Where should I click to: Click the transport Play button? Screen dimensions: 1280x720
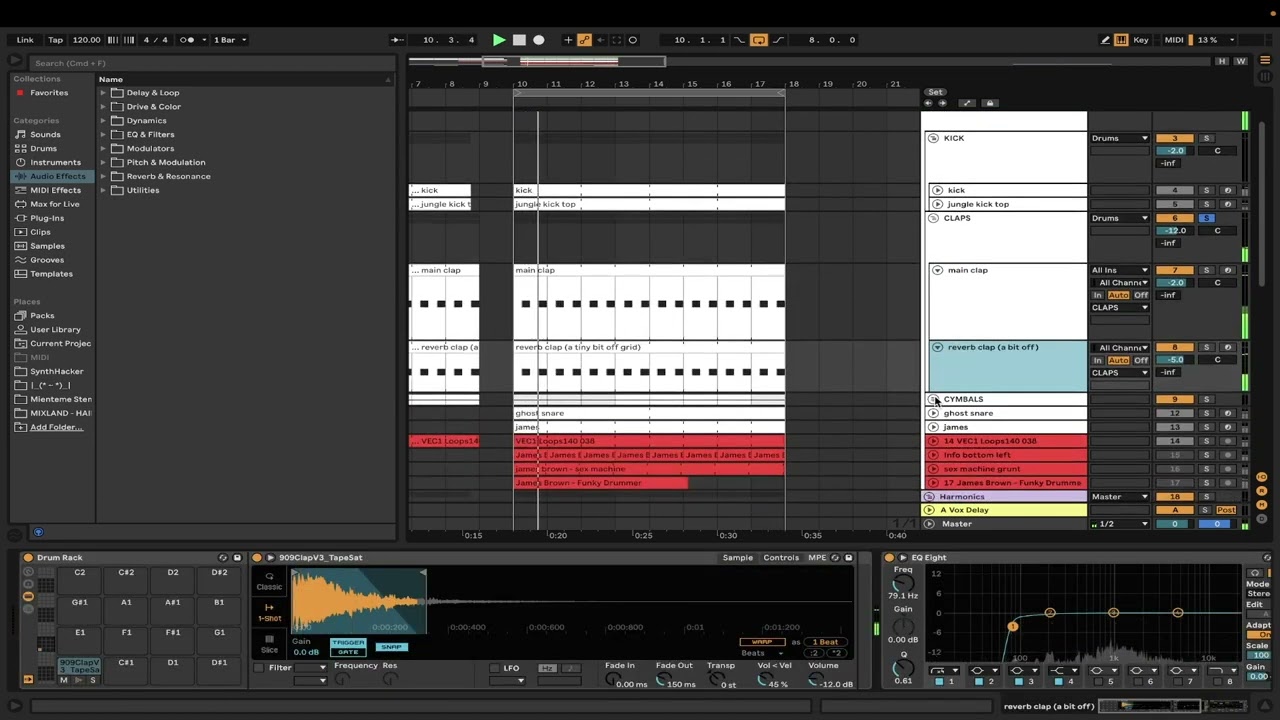499,40
